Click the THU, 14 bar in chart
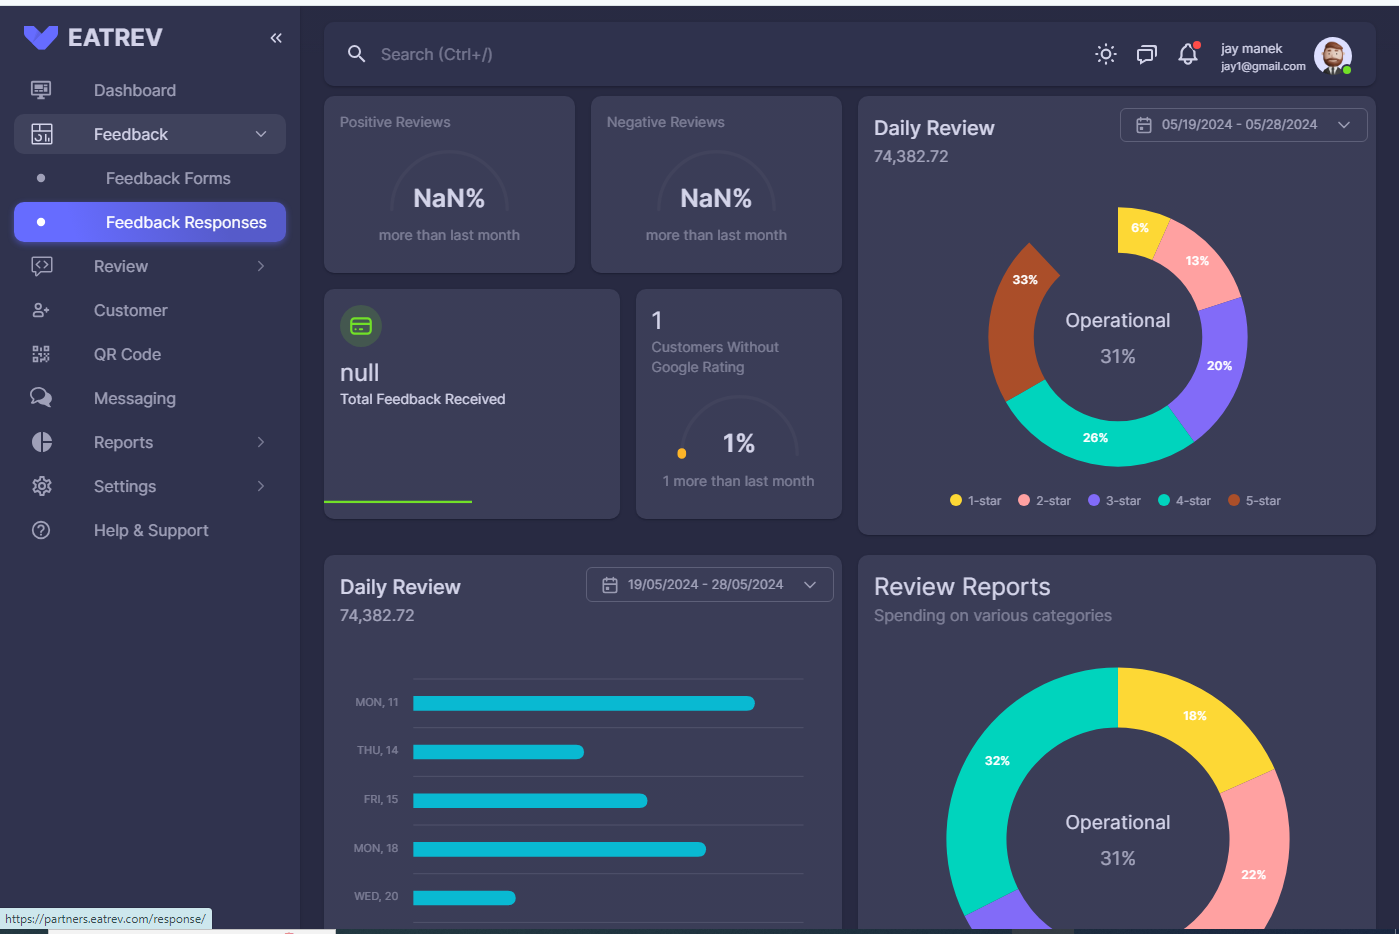The height and width of the screenshot is (934, 1399). [498, 751]
